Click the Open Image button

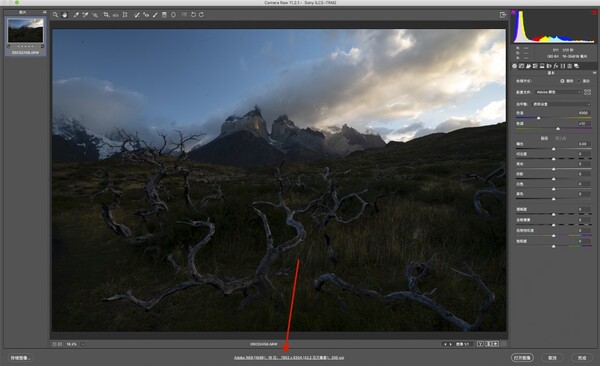pos(522,358)
